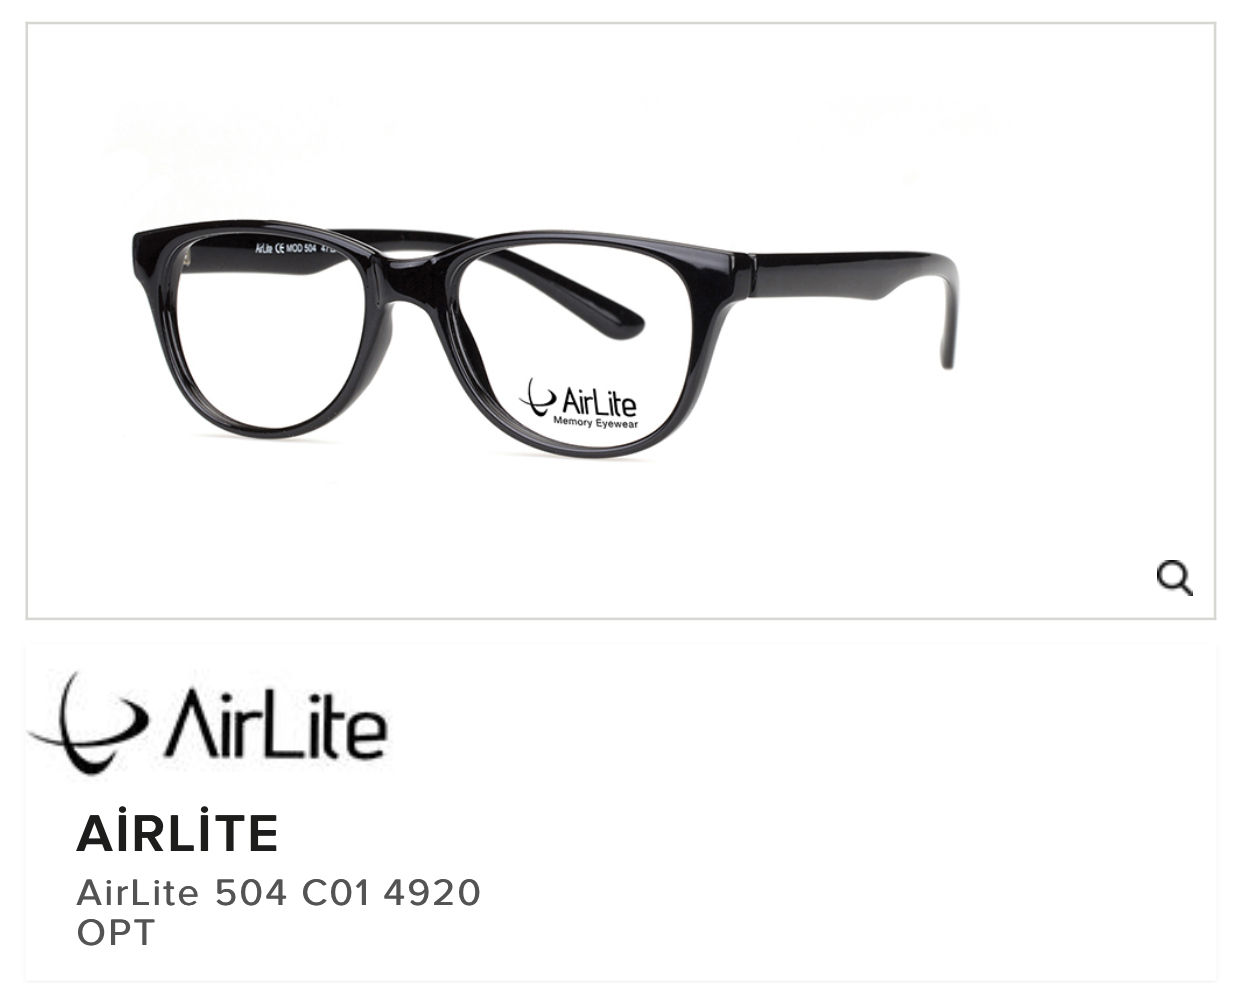Click the swoosh emblem in brand logo
The image size is (1242, 983).
pyautogui.click(x=88, y=722)
